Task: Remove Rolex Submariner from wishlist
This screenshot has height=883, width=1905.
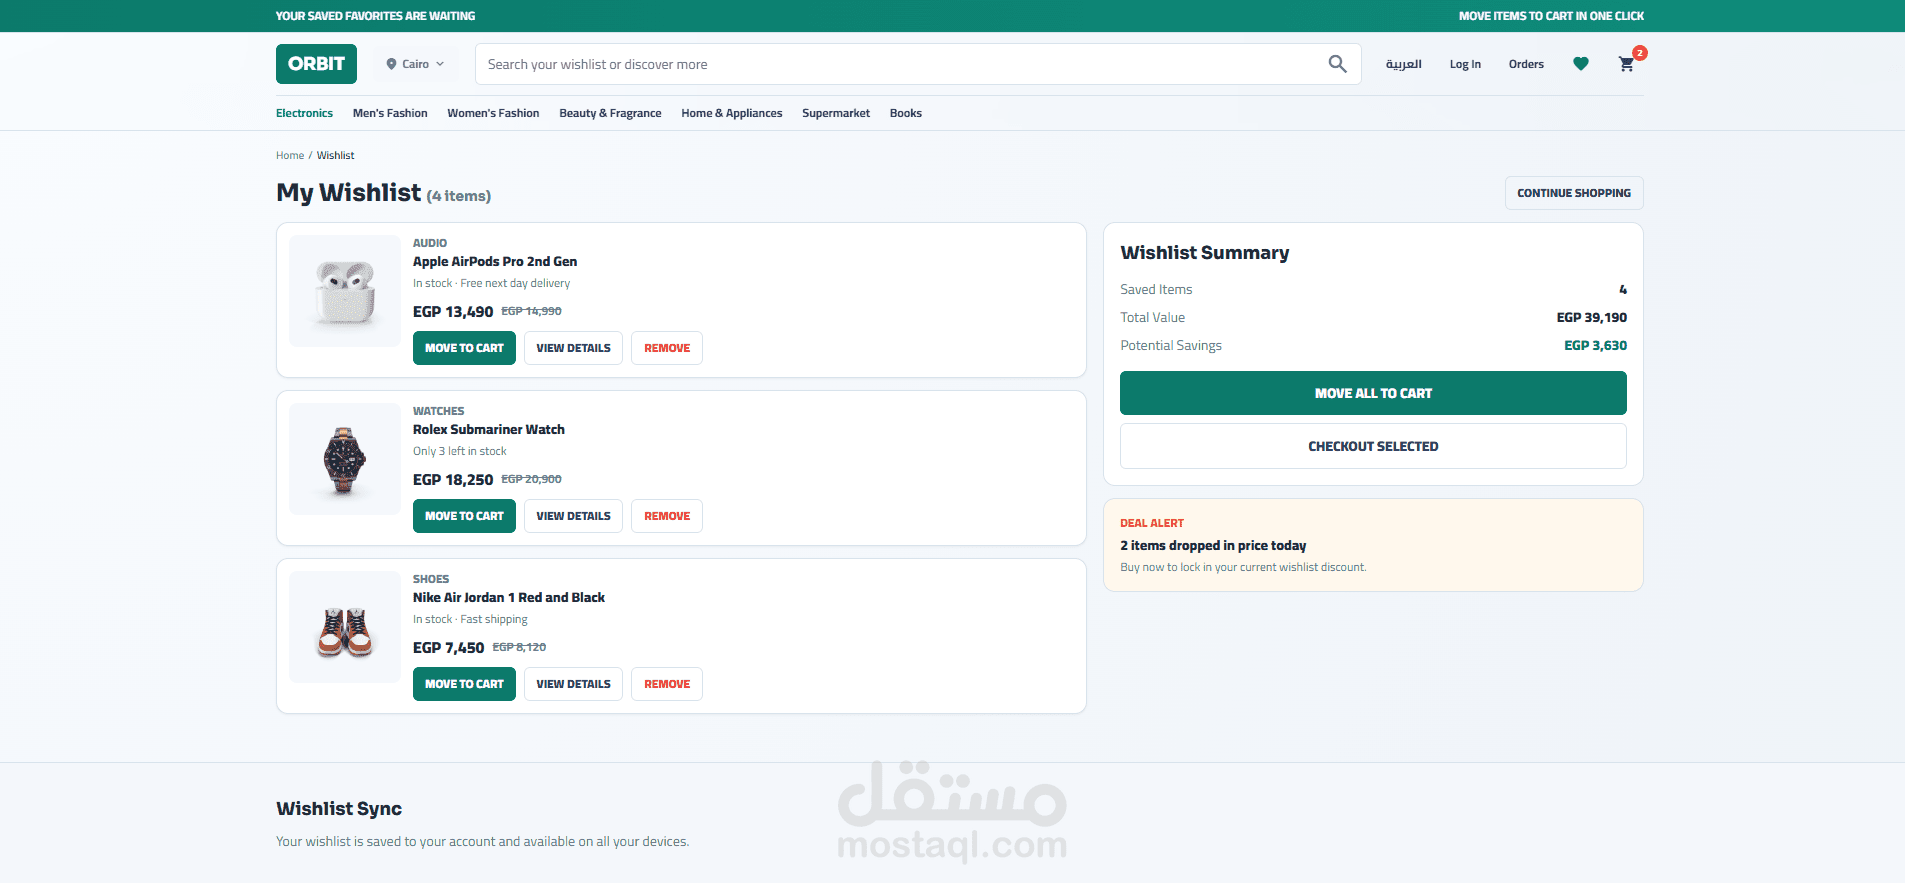Action: (x=667, y=516)
